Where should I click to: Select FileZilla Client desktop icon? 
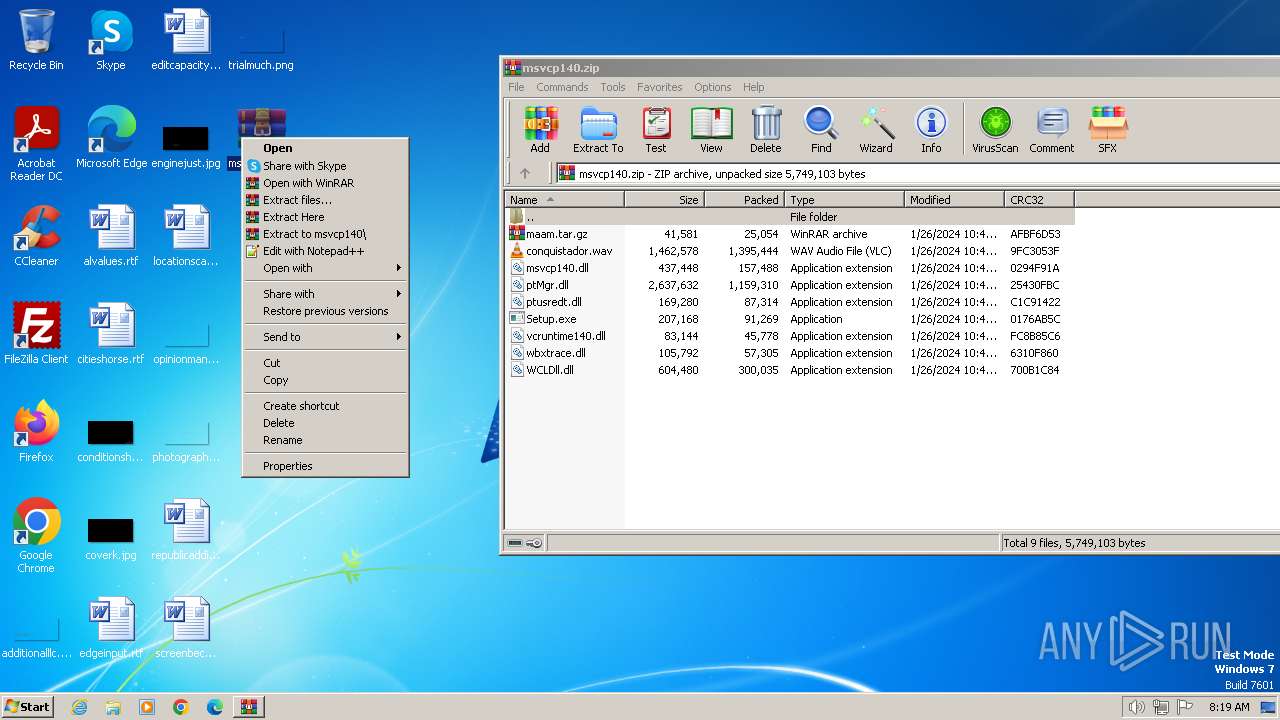pyautogui.click(x=36, y=334)
